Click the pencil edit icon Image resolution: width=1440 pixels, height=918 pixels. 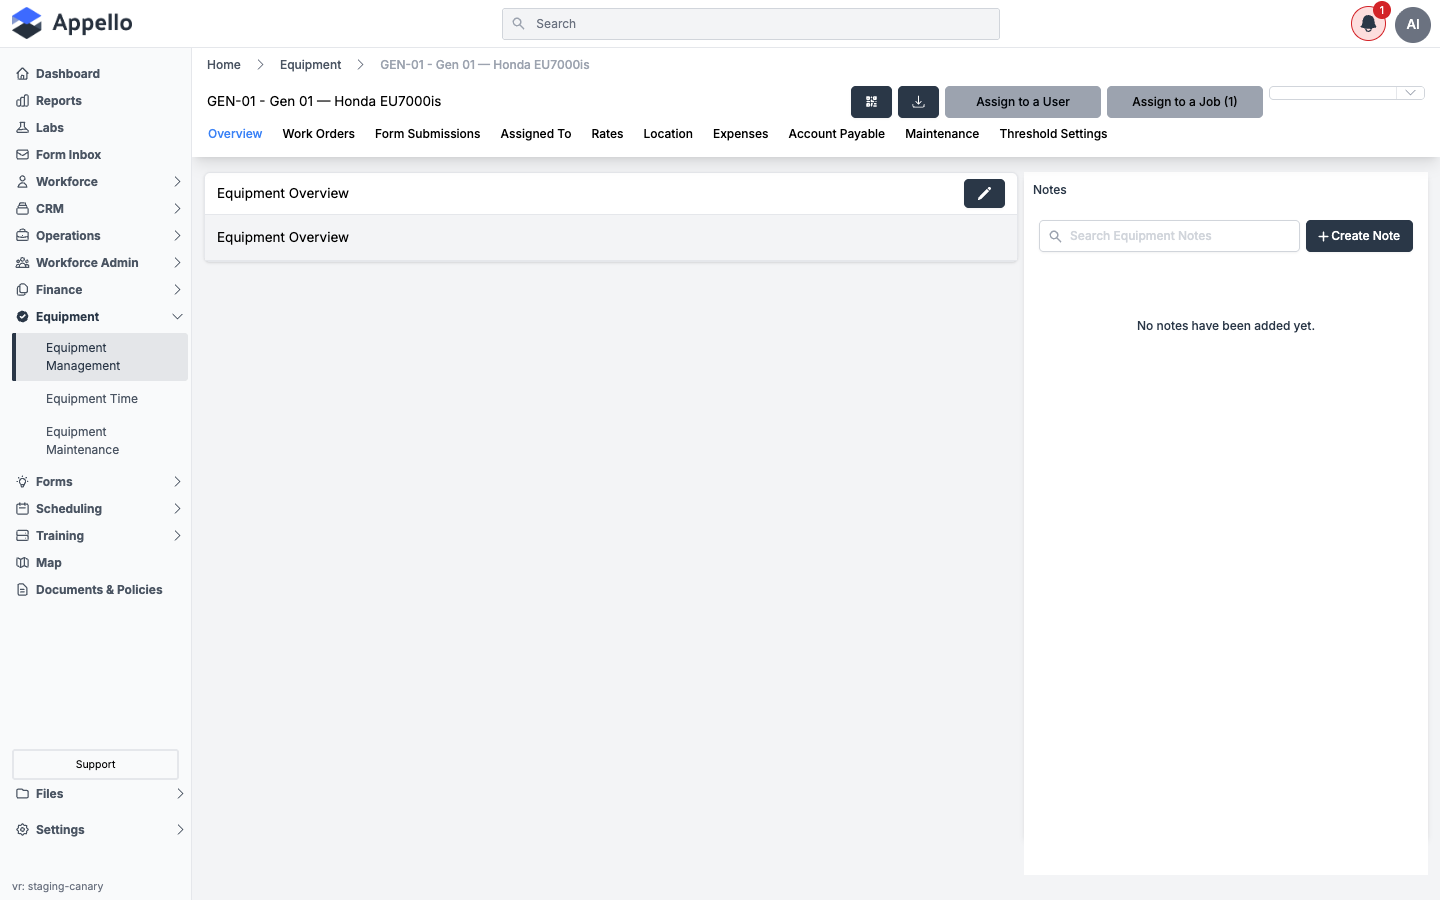pyautogui.click(x=984, y=193)
